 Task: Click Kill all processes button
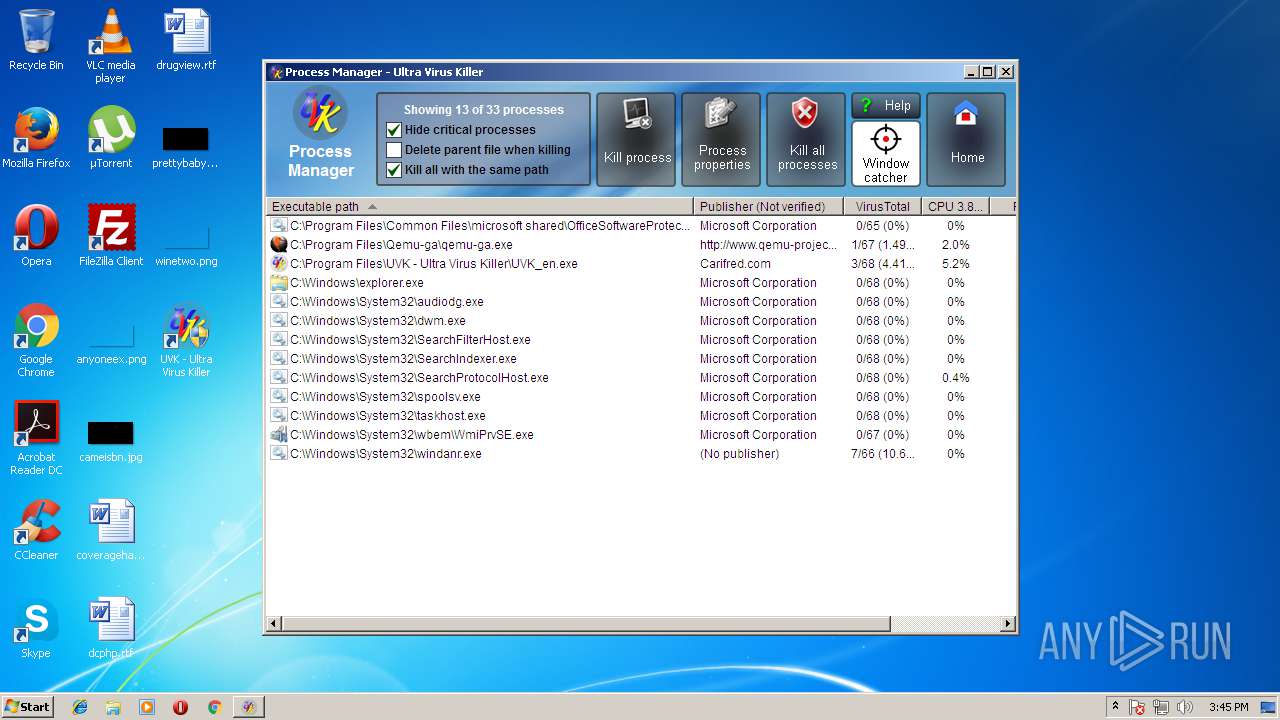point(807,140)
